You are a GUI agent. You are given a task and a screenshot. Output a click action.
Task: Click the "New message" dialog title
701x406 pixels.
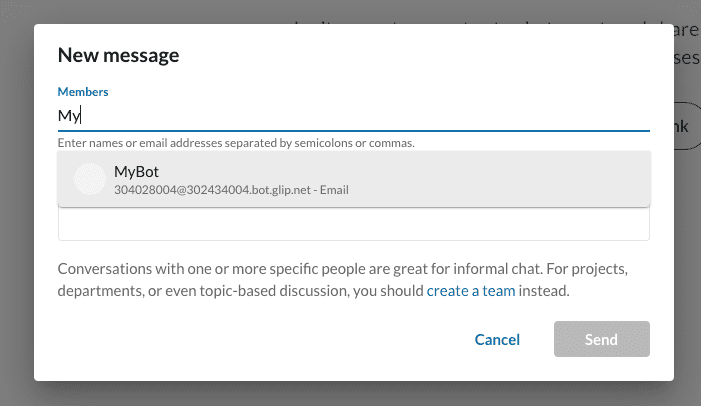click(x=118, y=55)
